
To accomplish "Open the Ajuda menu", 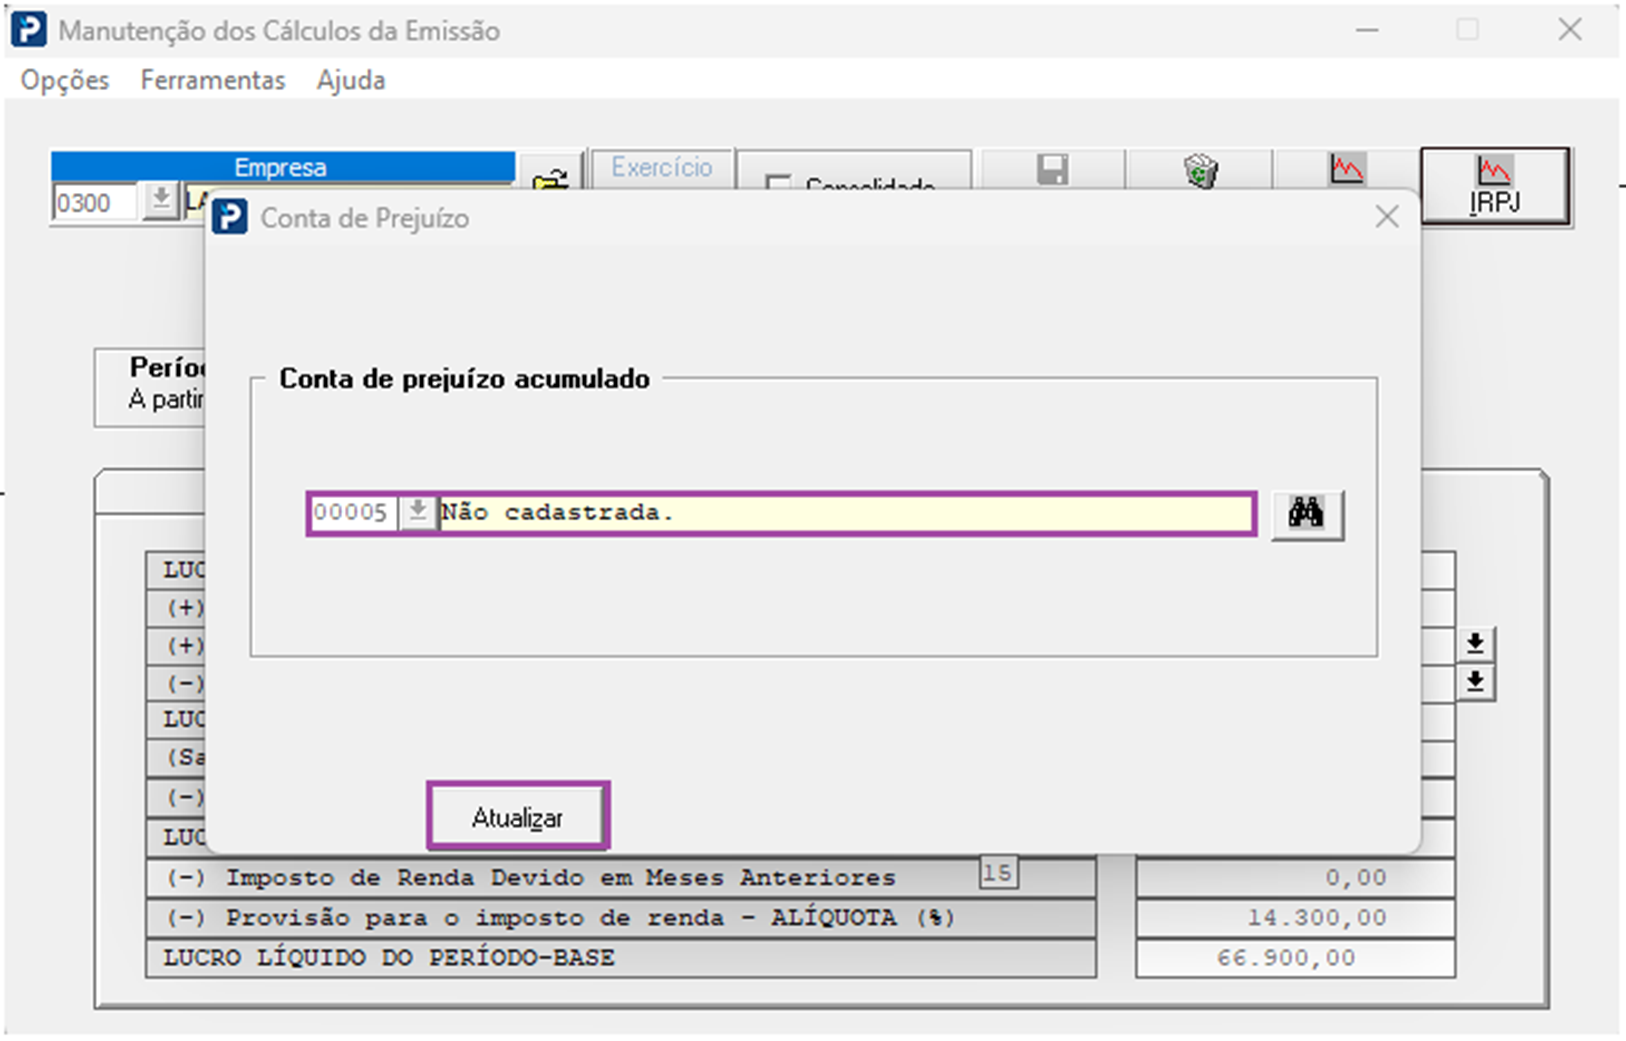I will (x=351, y=80).
